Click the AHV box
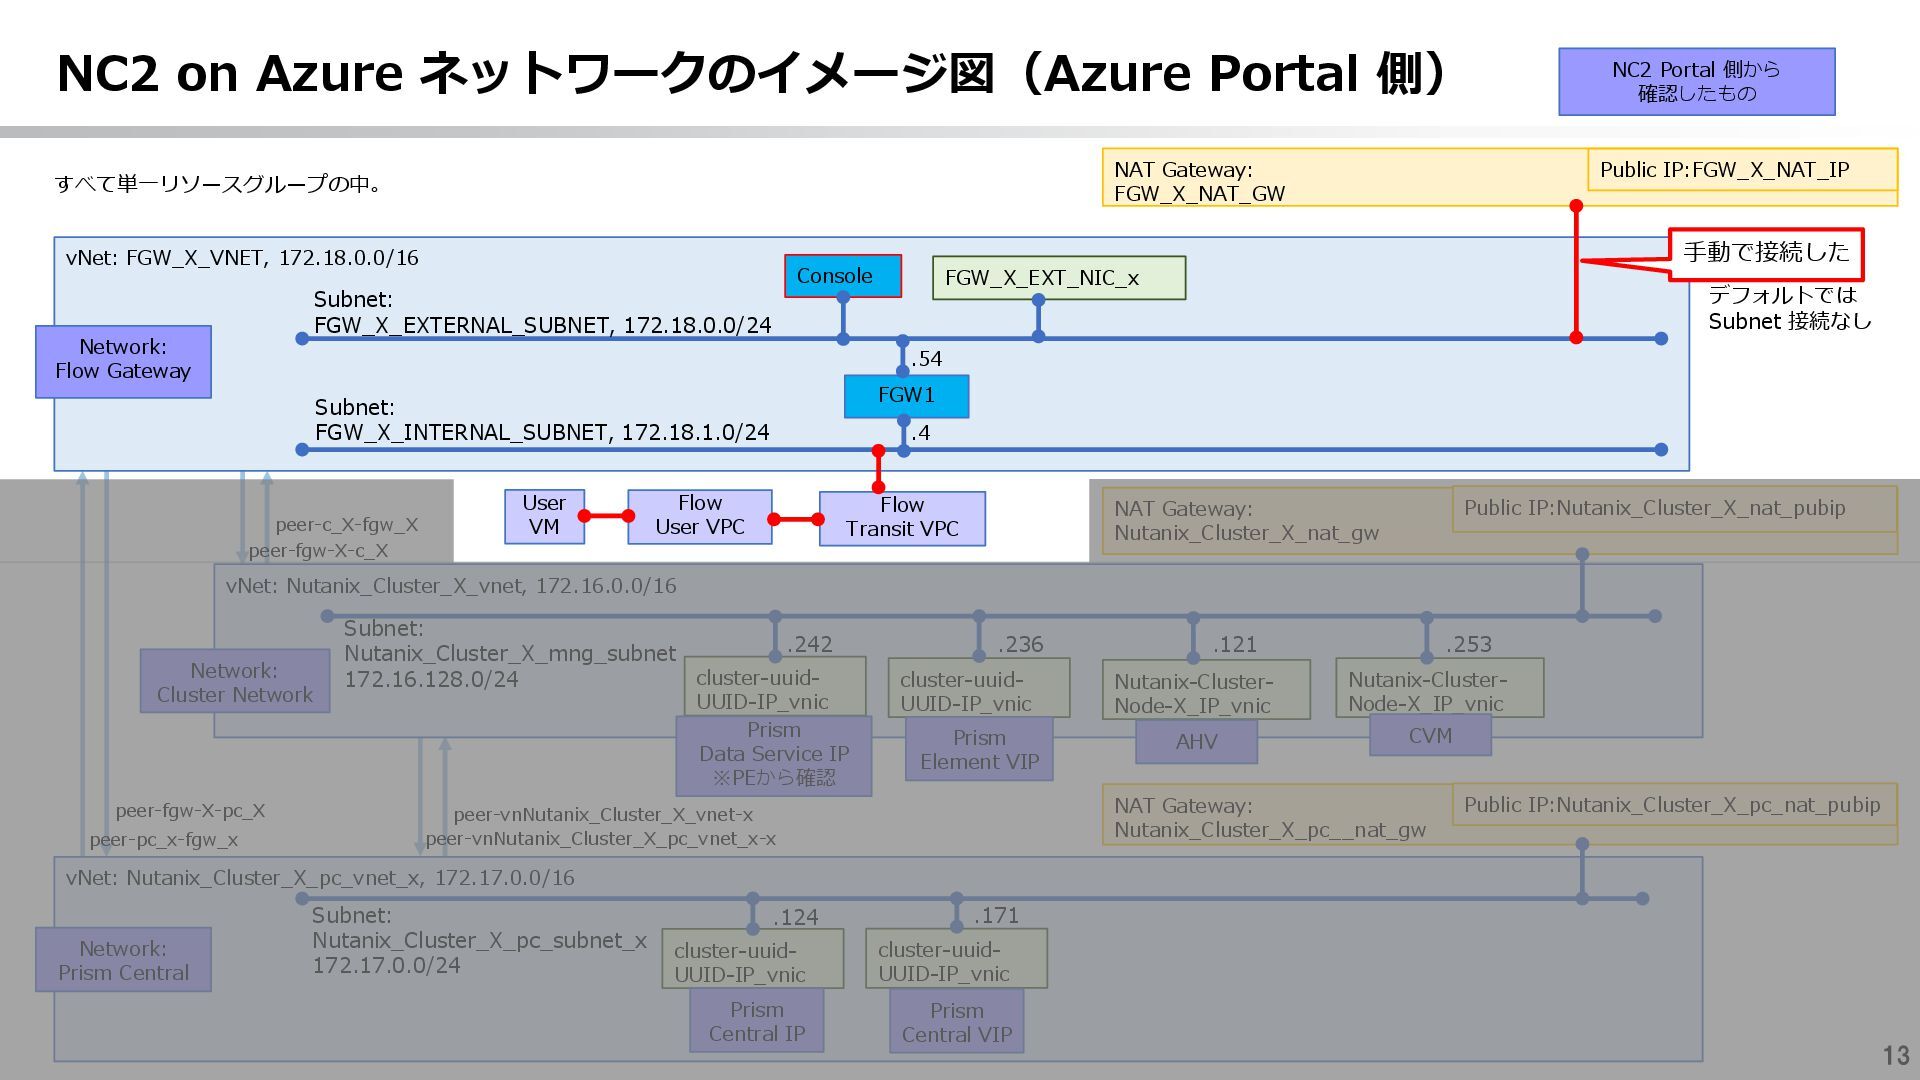This screenshot has height=1080, width=1920. [x=1196, y=741]
